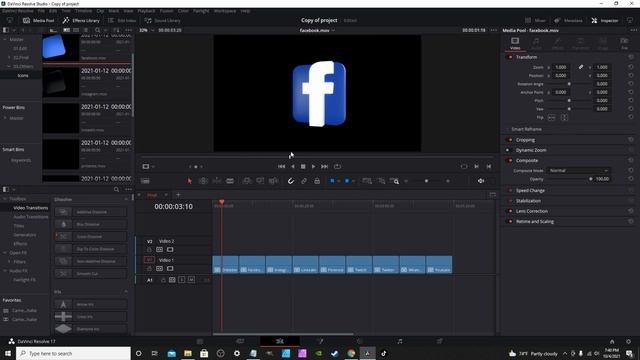Toggle timeline Snapping magnet icon
Image resolution: width=640 pixels, height=360 pixels.
(x=291, y=181)
